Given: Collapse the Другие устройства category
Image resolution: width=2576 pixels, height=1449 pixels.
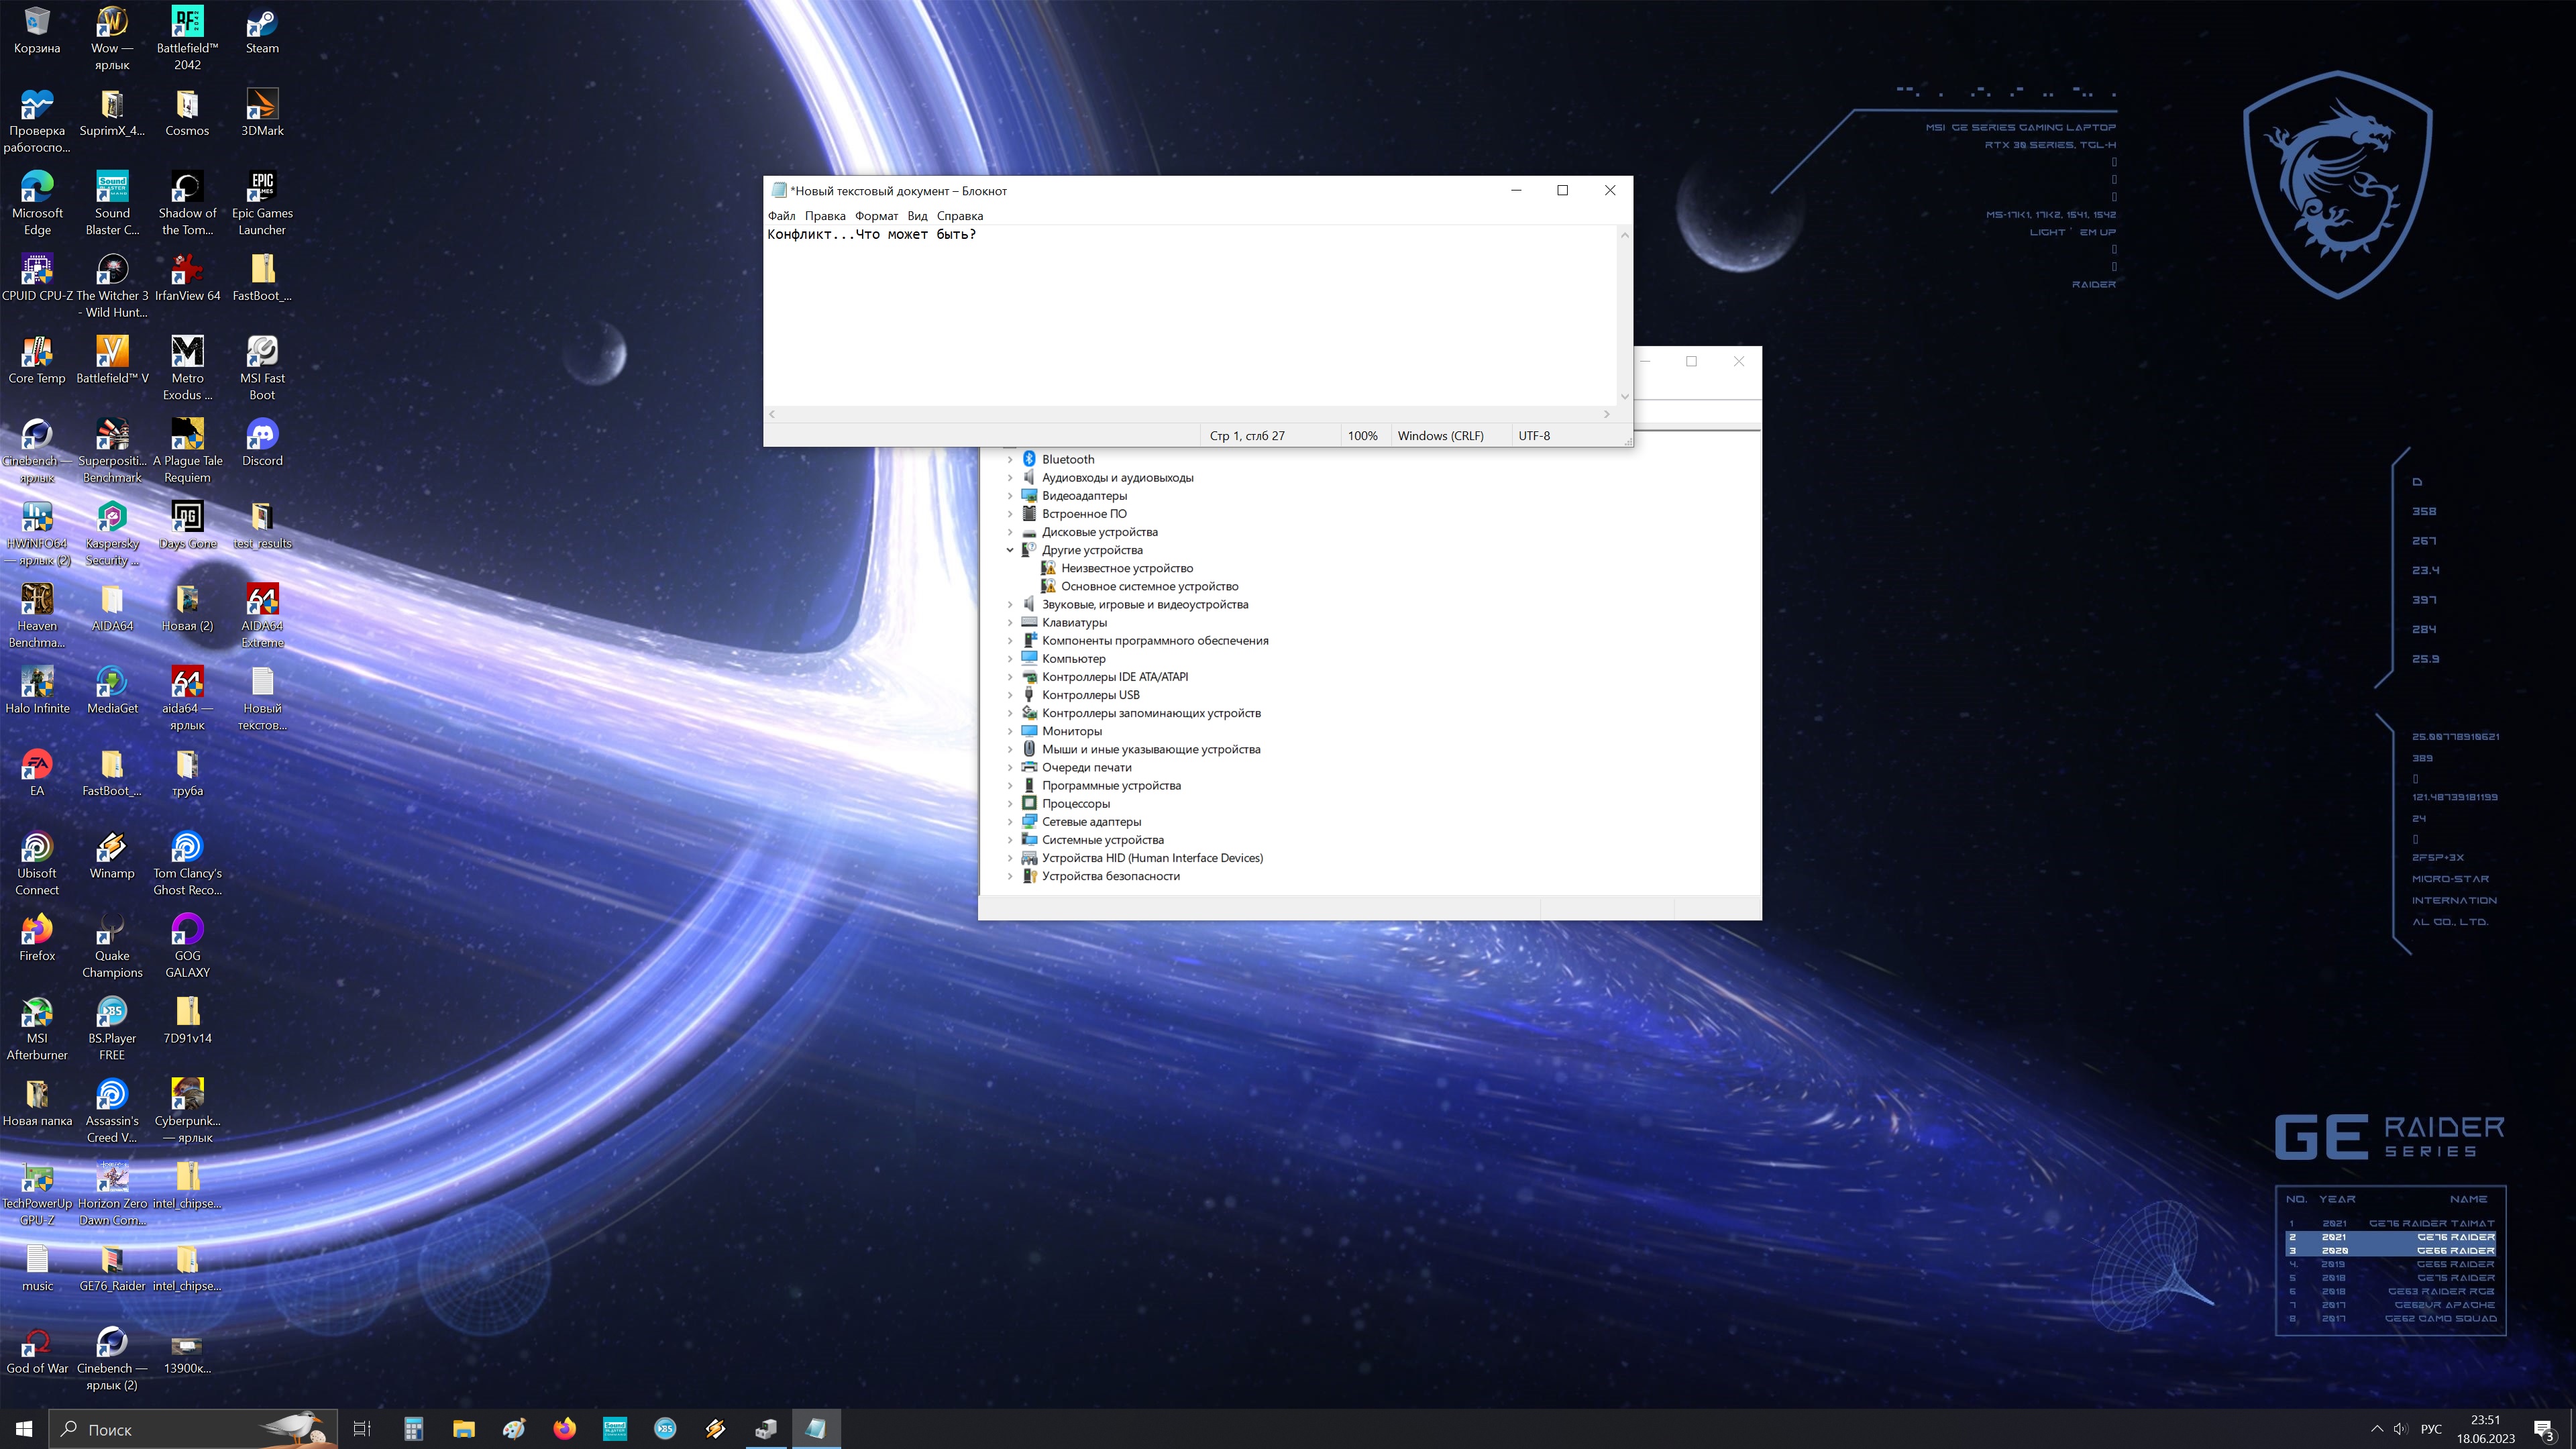Looking at the screenshot, I should tap(1010, 550).
